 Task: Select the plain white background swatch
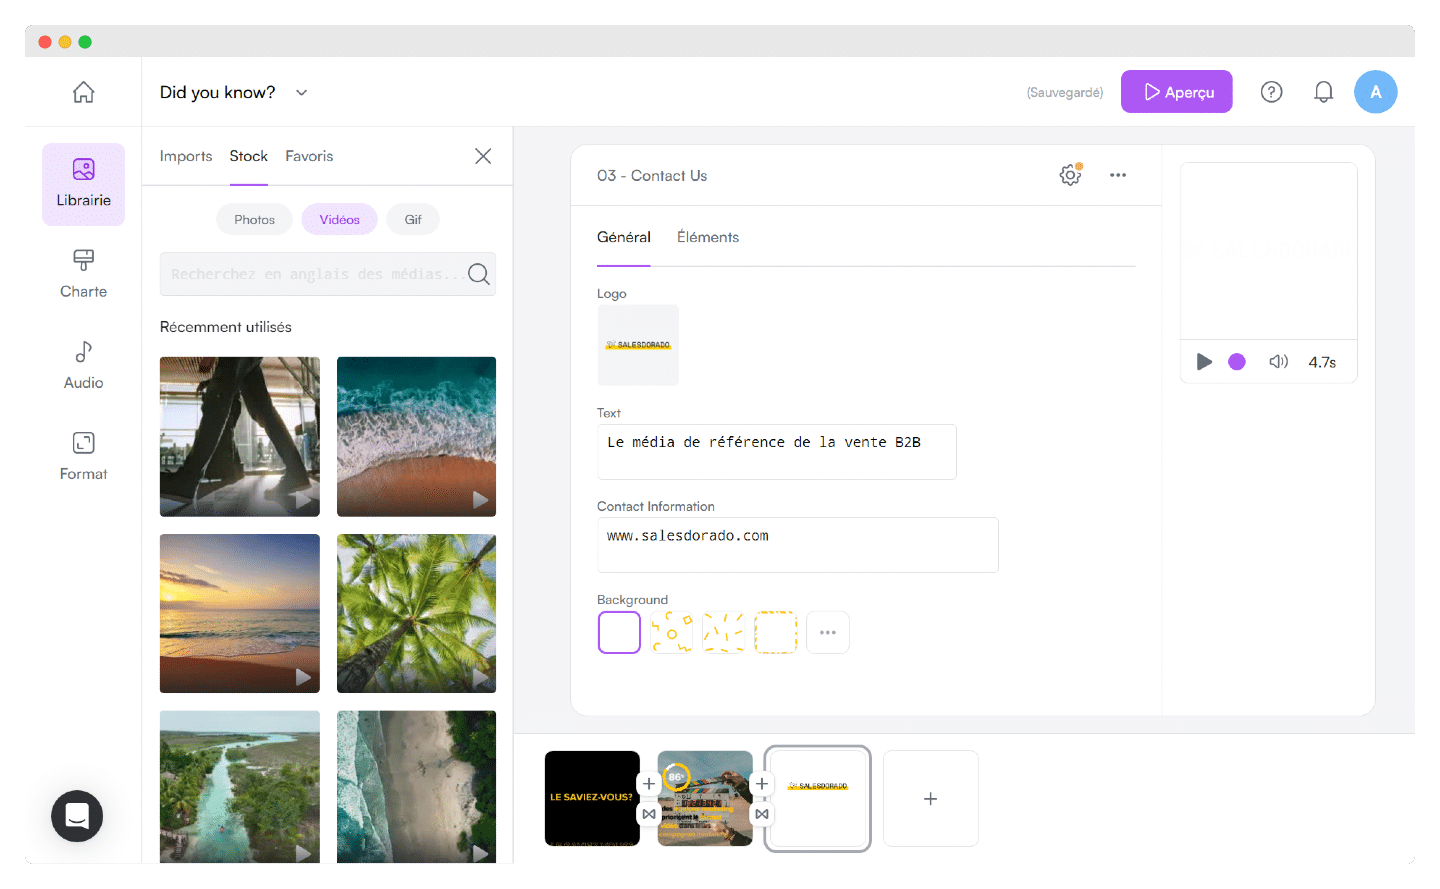click(619, 633)
